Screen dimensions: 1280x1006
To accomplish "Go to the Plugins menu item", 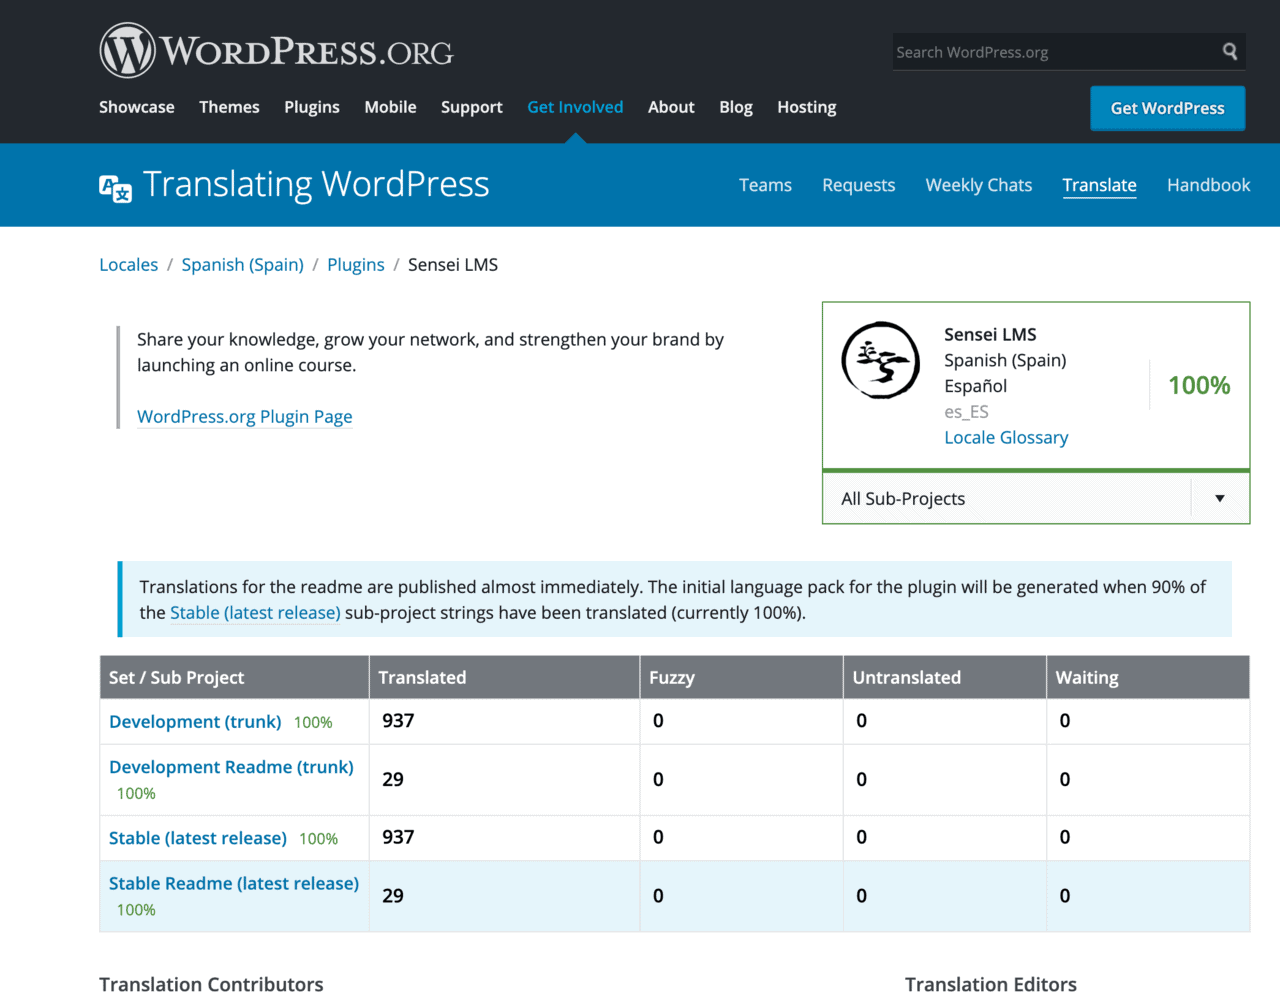I will [312, 107].
